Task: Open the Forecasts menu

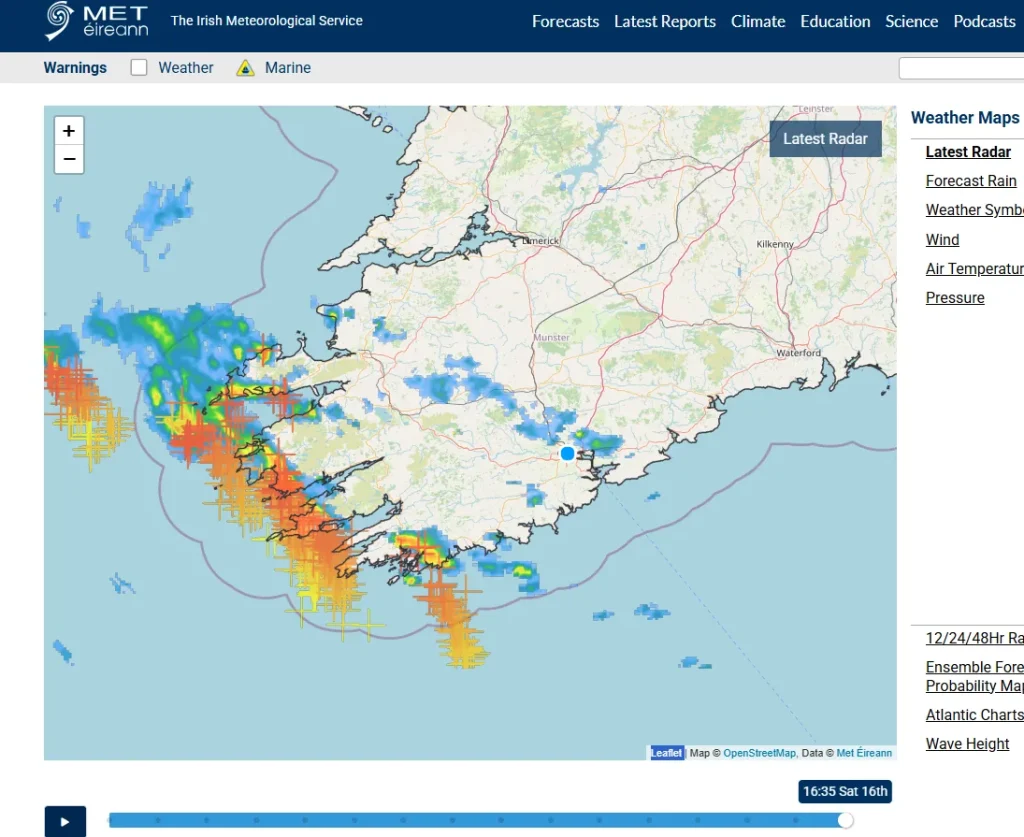Action: tap(565, 21)
